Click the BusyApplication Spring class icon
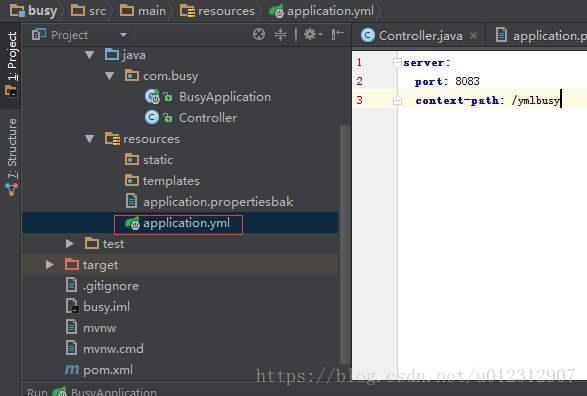This screenshot has height=396, width=587. click(152, 97)
